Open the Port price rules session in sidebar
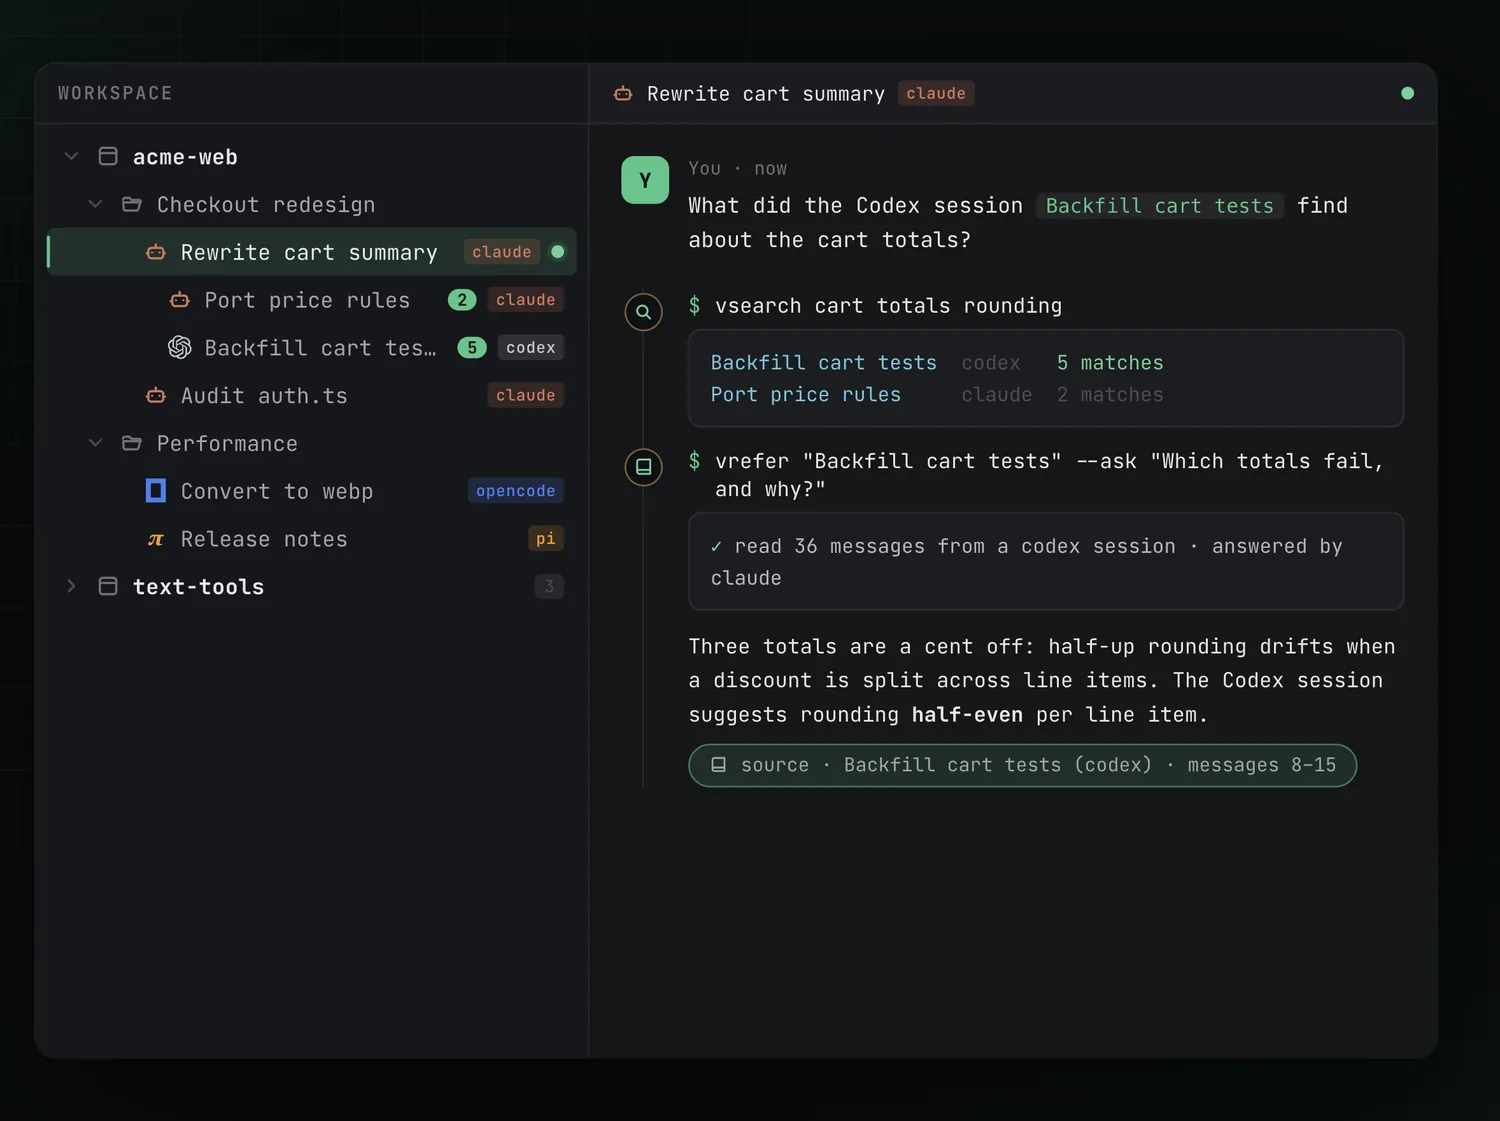1500x1121 pixels. 312,300
